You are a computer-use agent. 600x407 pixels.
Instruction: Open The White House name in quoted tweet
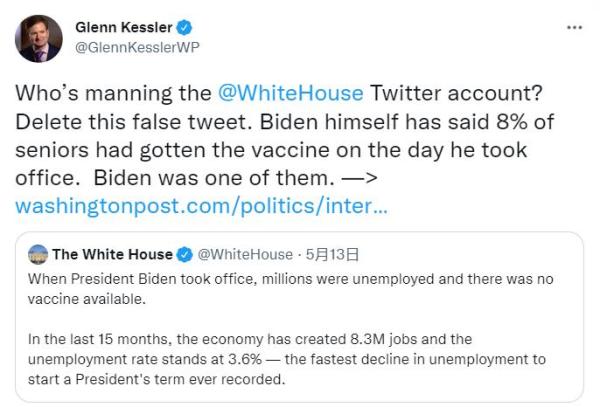[112, 254]
